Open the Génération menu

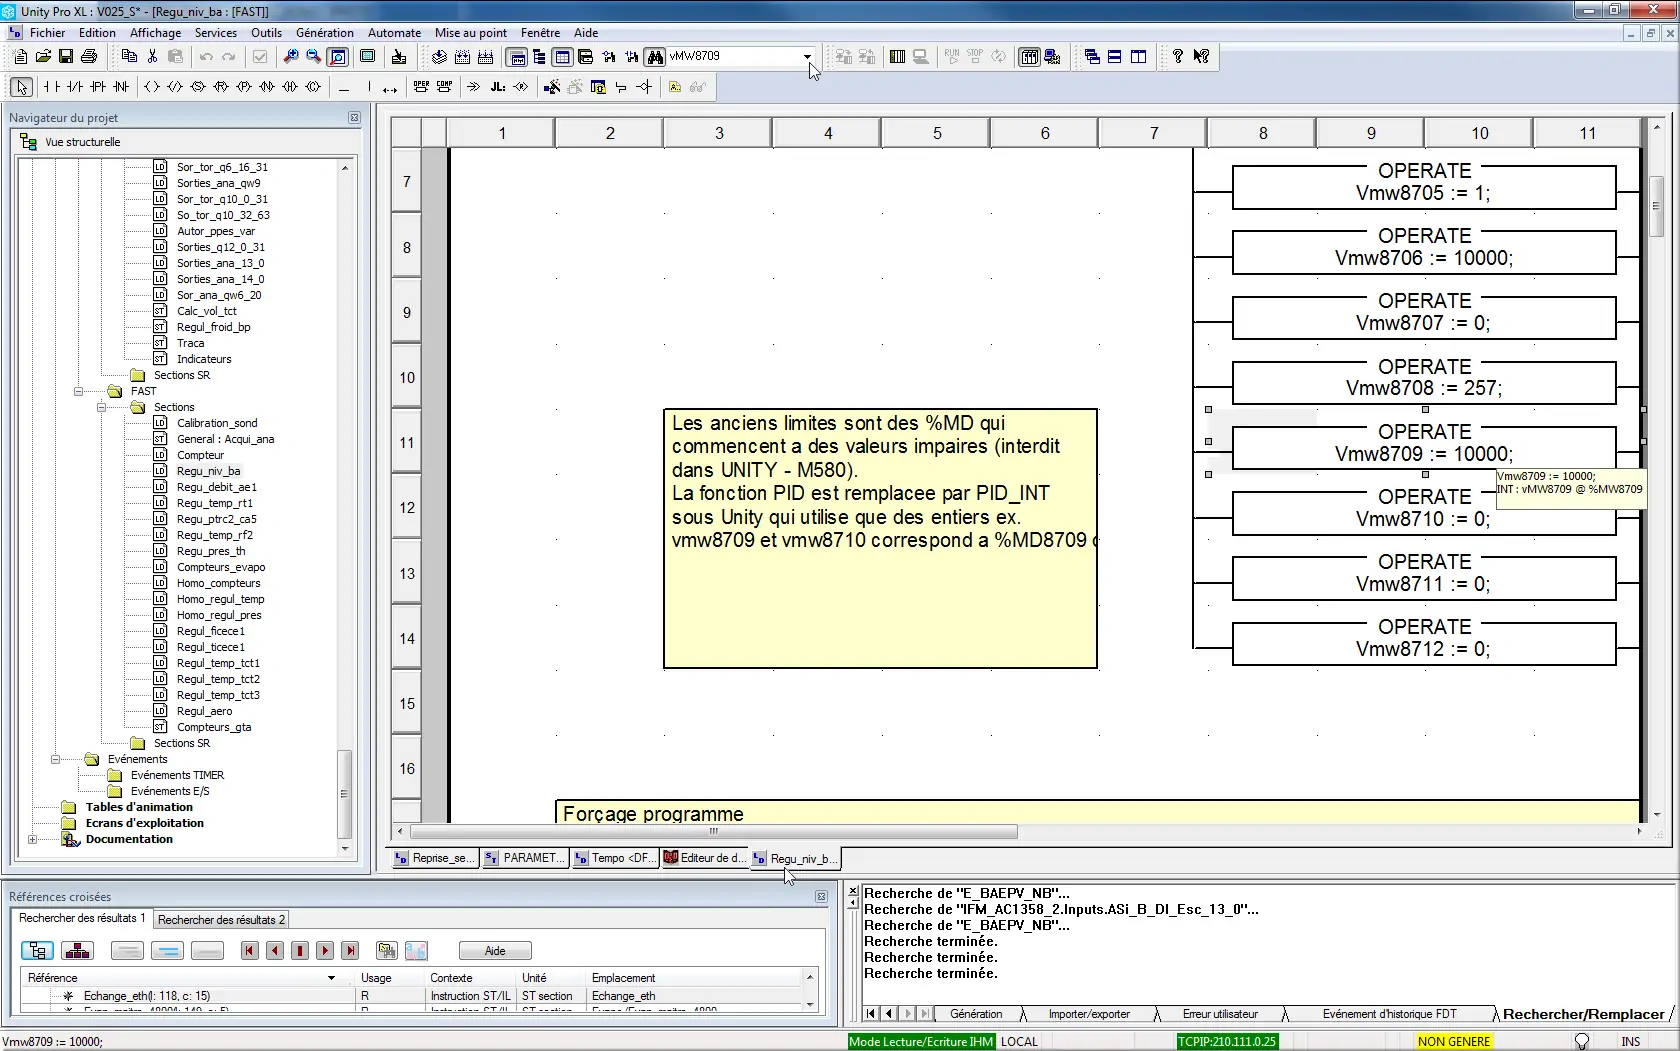(325, 33)
